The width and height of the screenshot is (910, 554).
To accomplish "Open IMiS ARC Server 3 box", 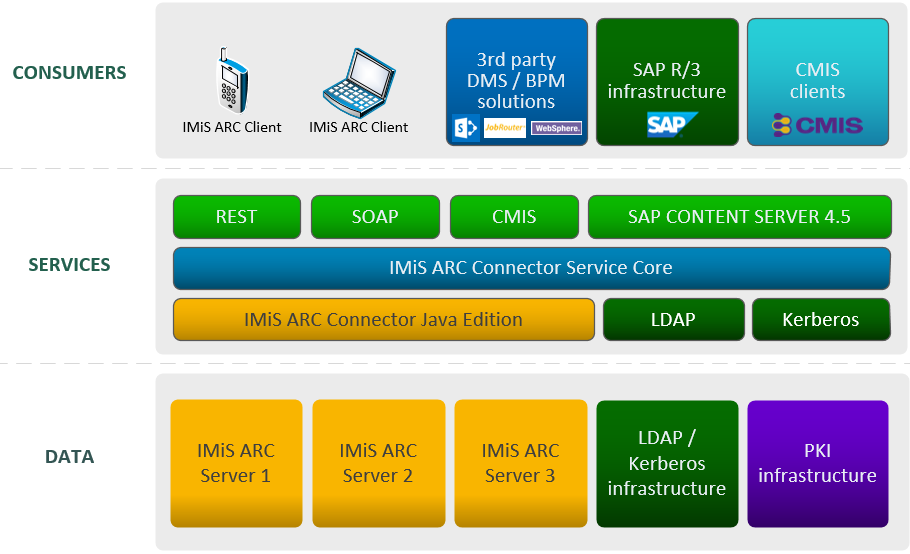I will click(521, 464).
